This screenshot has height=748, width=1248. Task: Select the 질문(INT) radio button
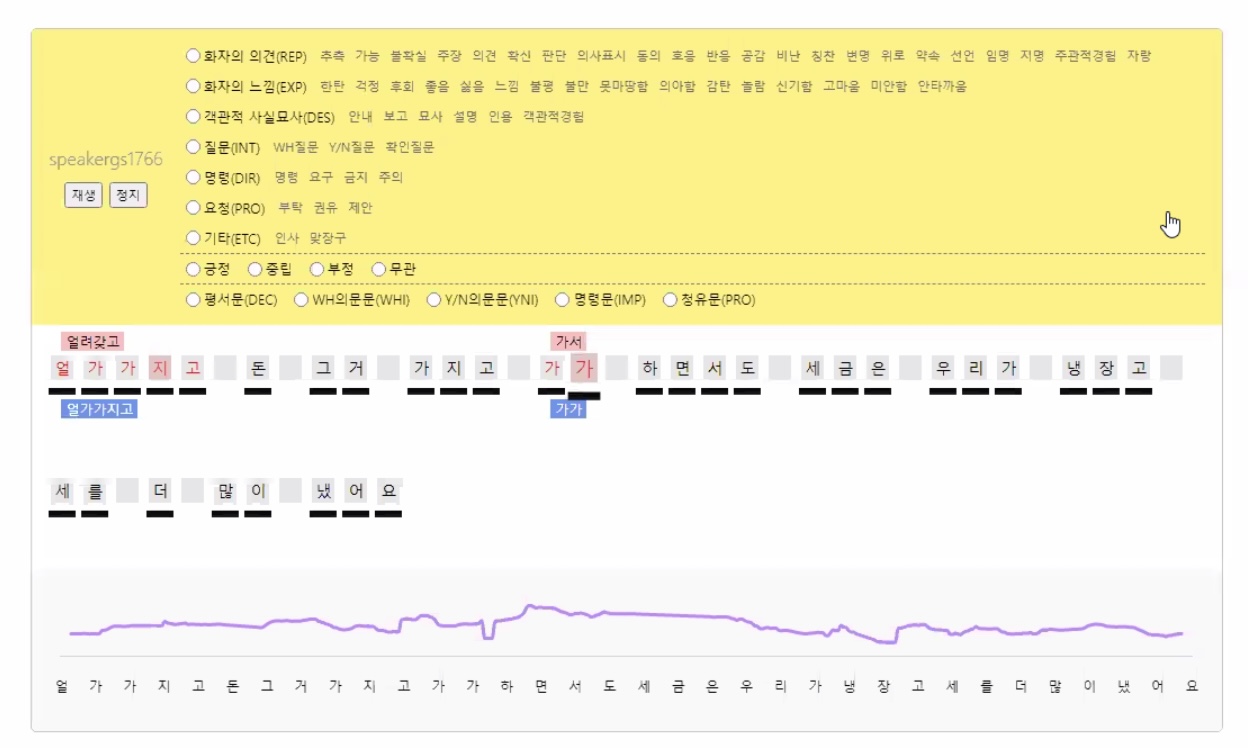(x=193, y=147)
